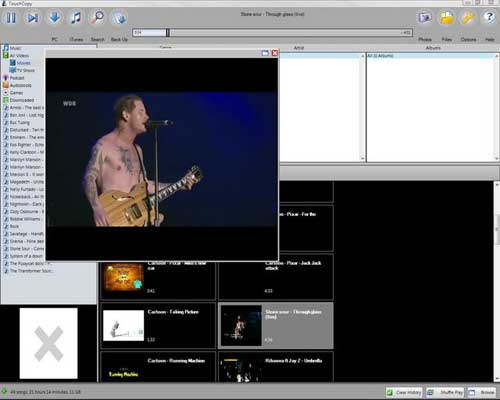Image resolution: width=500 pixels, height=400 pixels.
Task: Click the Browse button
Action: 482,392
